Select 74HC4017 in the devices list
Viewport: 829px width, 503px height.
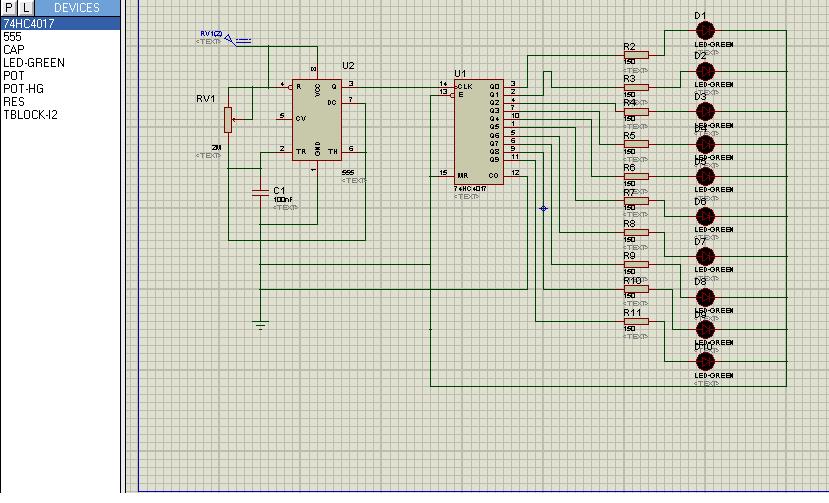60,24
